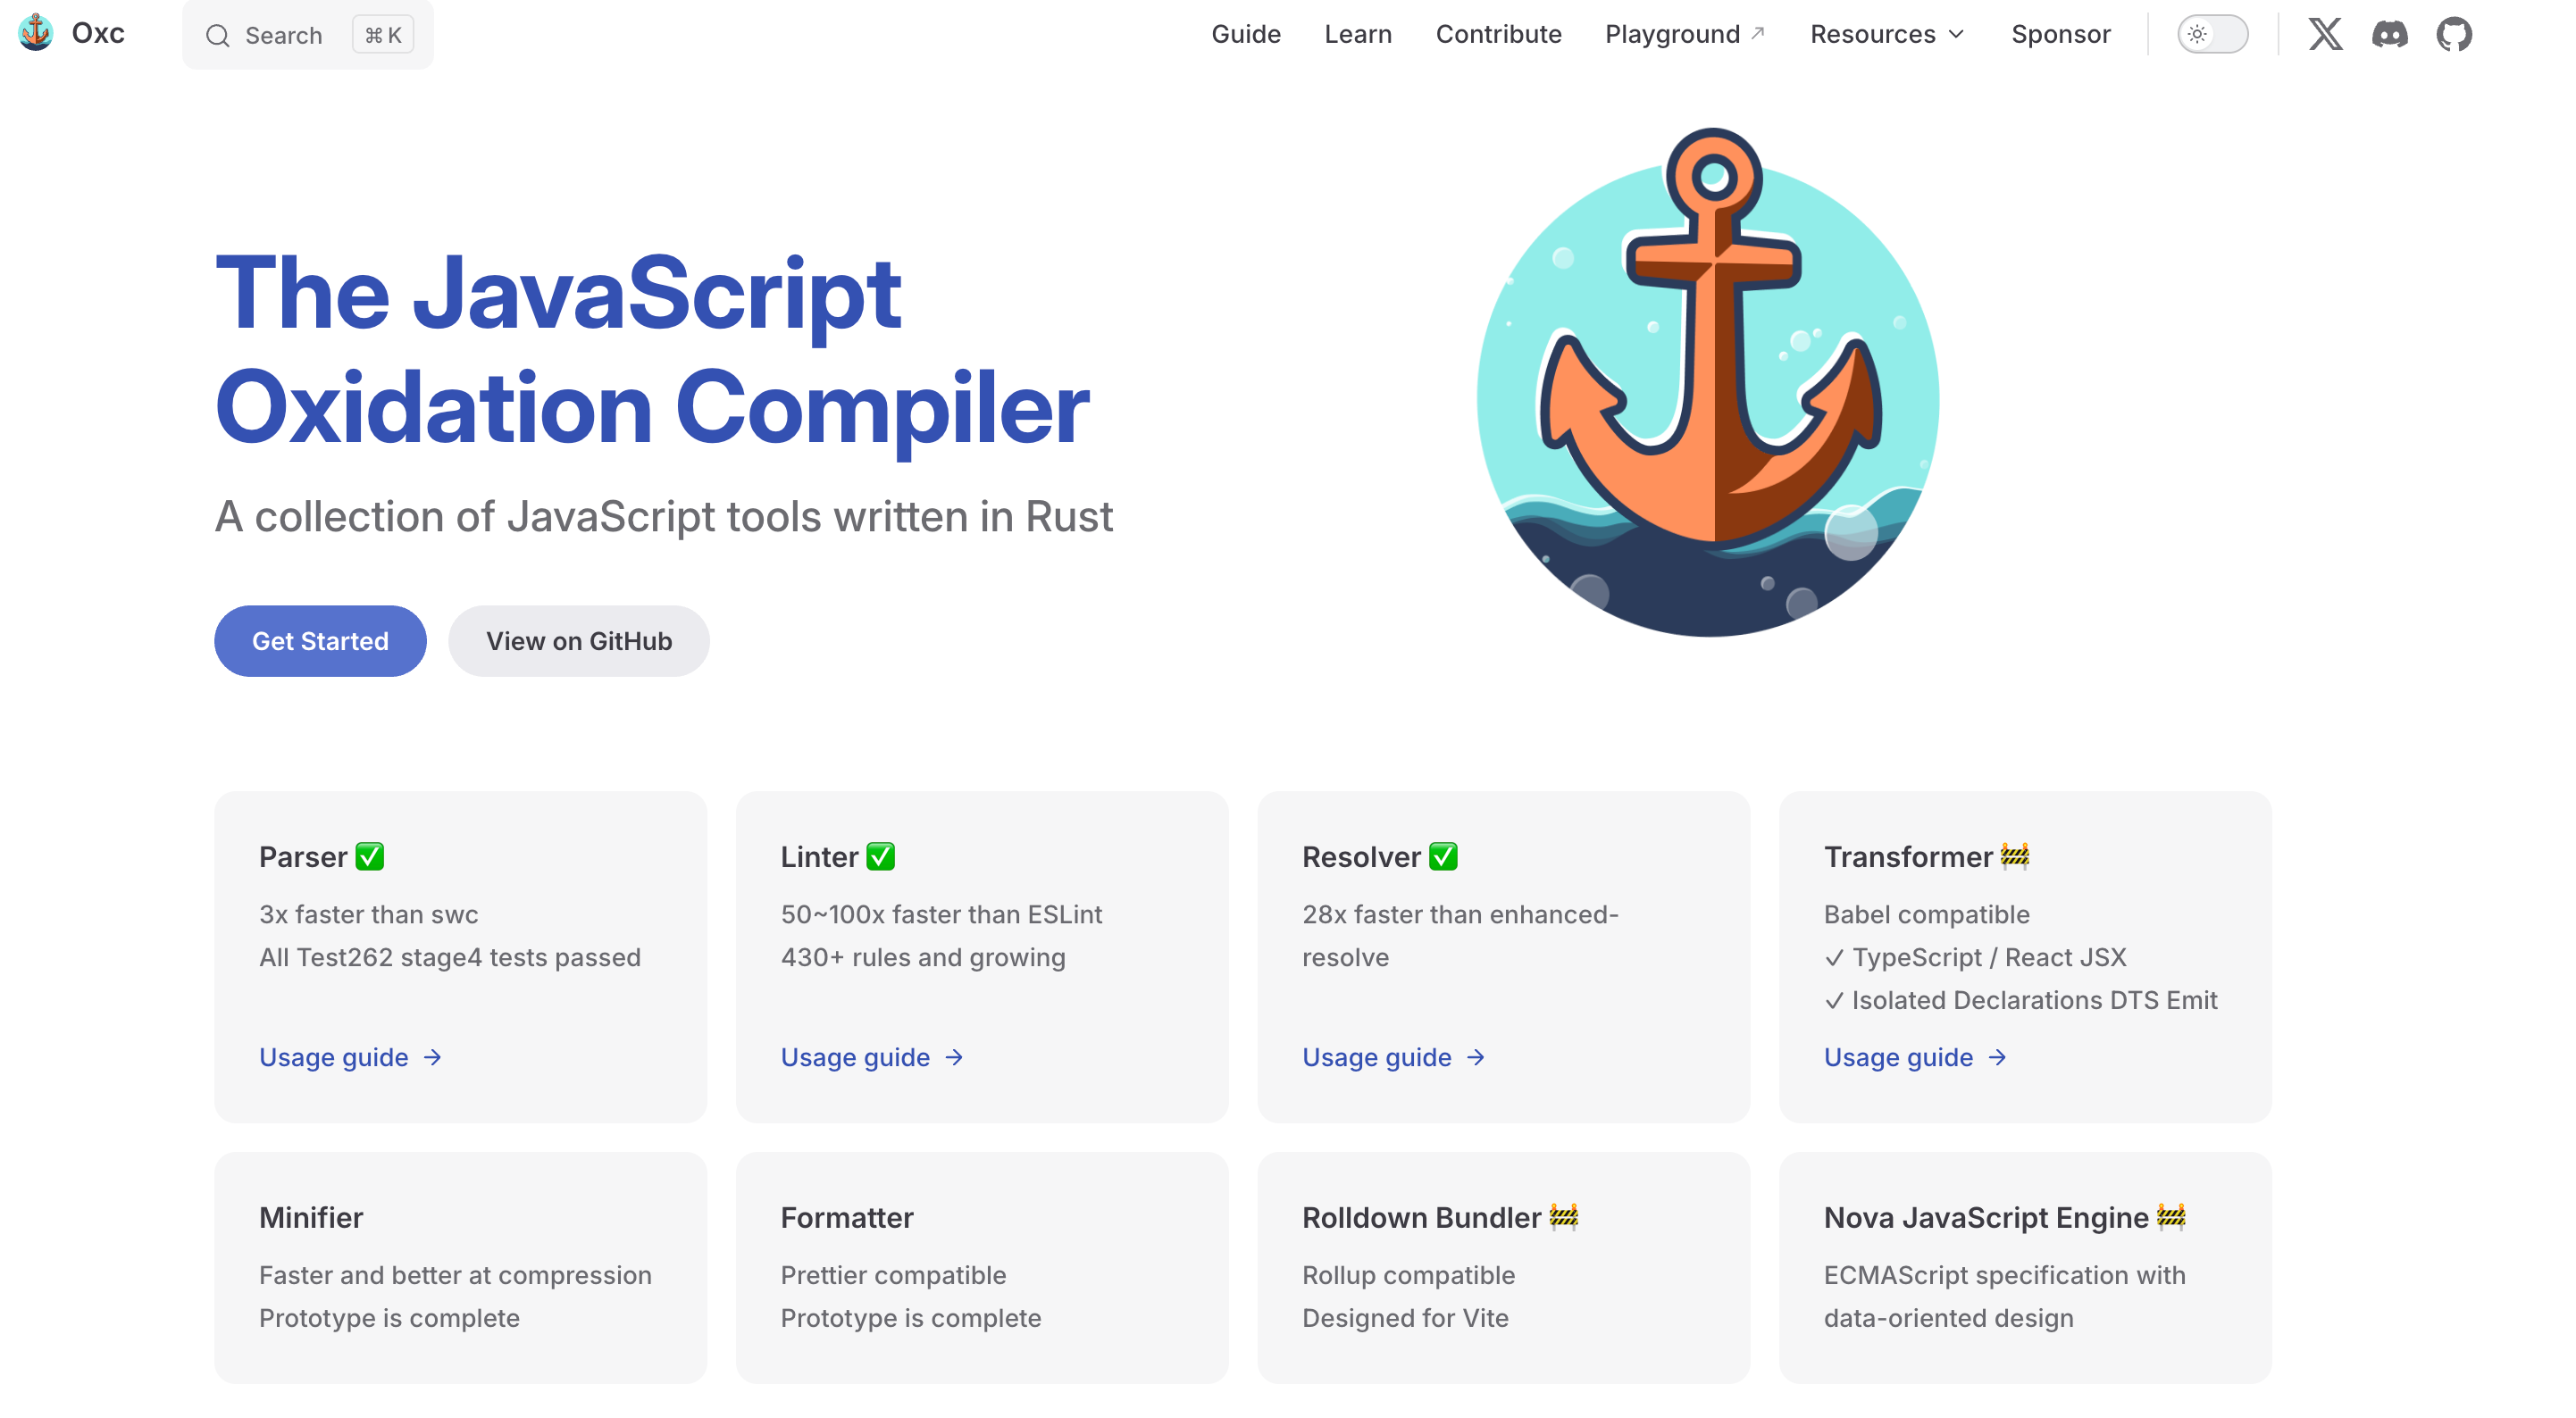This screenshot has width=2576, height=1418.
Task: Click the Playground external link arrow
Action: (x=1758, y=33)
